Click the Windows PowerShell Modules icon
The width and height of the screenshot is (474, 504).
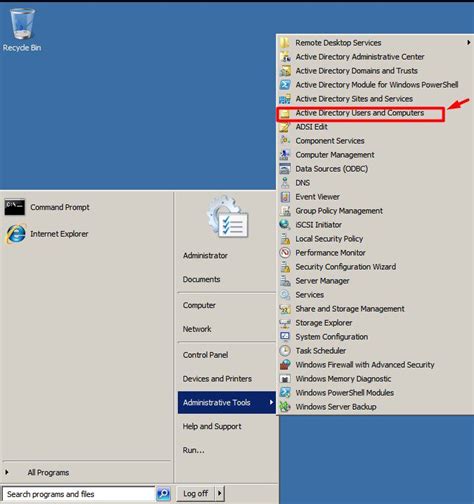(285, 393)
